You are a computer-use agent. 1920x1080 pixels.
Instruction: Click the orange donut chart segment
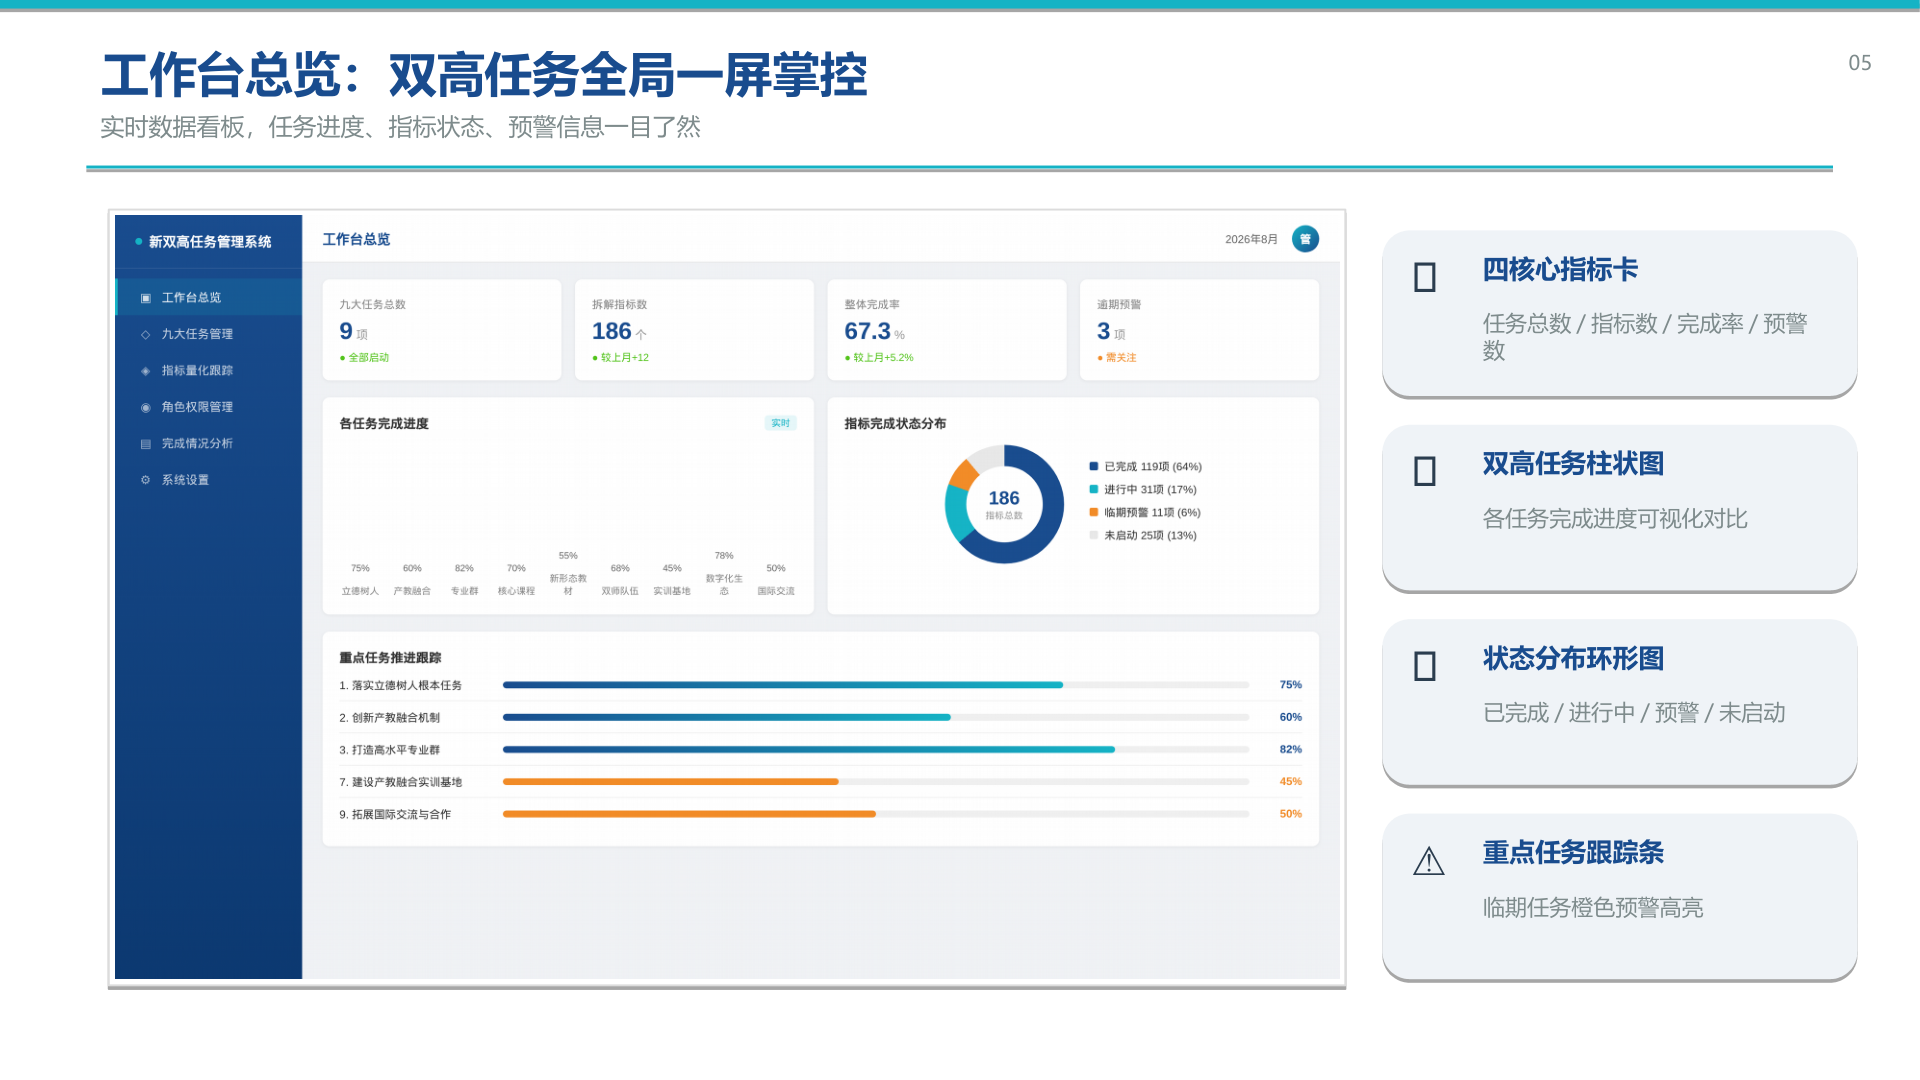click(x=963, y=474)
